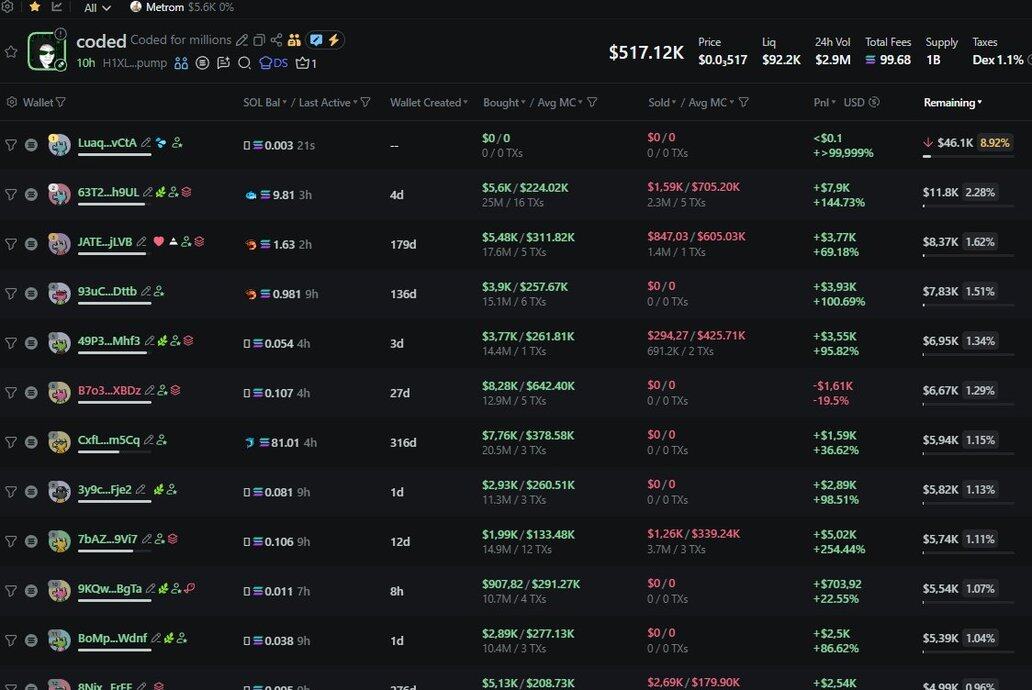Click the red stack icon on B7o3...XBDz row
This screenshot has width=1032, height=690.
(176, 390)
